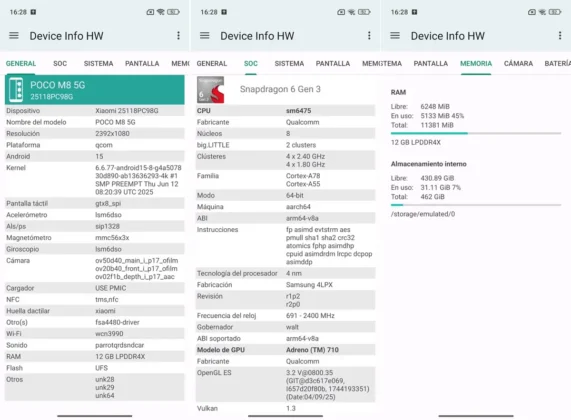
Task: Switch to SISTEMA tab in the first screen
Action: (x=98, y=63)
